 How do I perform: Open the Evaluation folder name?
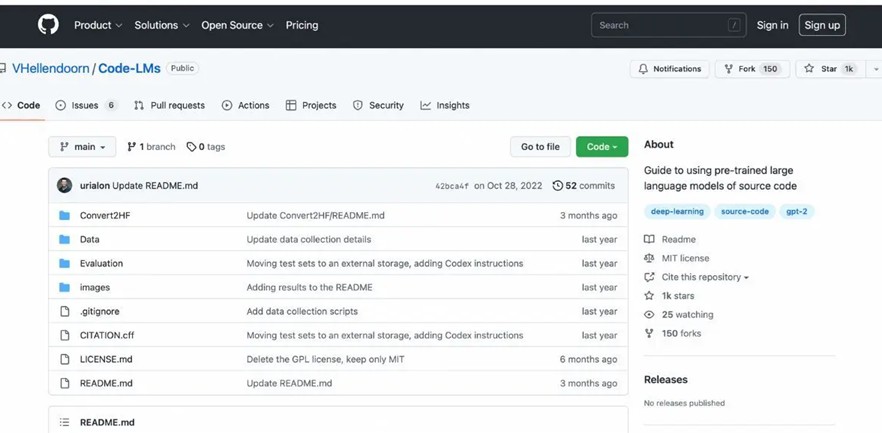(101, 263)
